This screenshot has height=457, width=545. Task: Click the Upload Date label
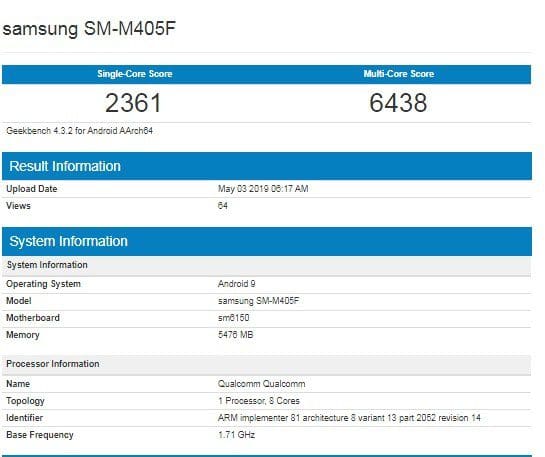click(x=32, y=189)
